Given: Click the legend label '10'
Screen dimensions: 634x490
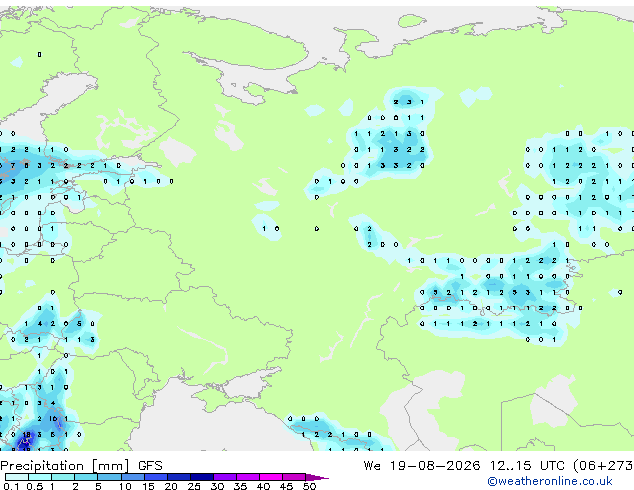Looking at the screenshot, I should 125,486.
